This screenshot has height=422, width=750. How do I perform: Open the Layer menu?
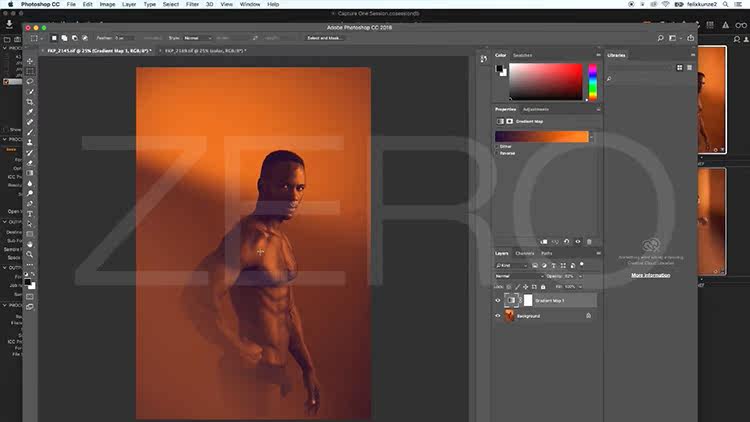pos(129,4)
